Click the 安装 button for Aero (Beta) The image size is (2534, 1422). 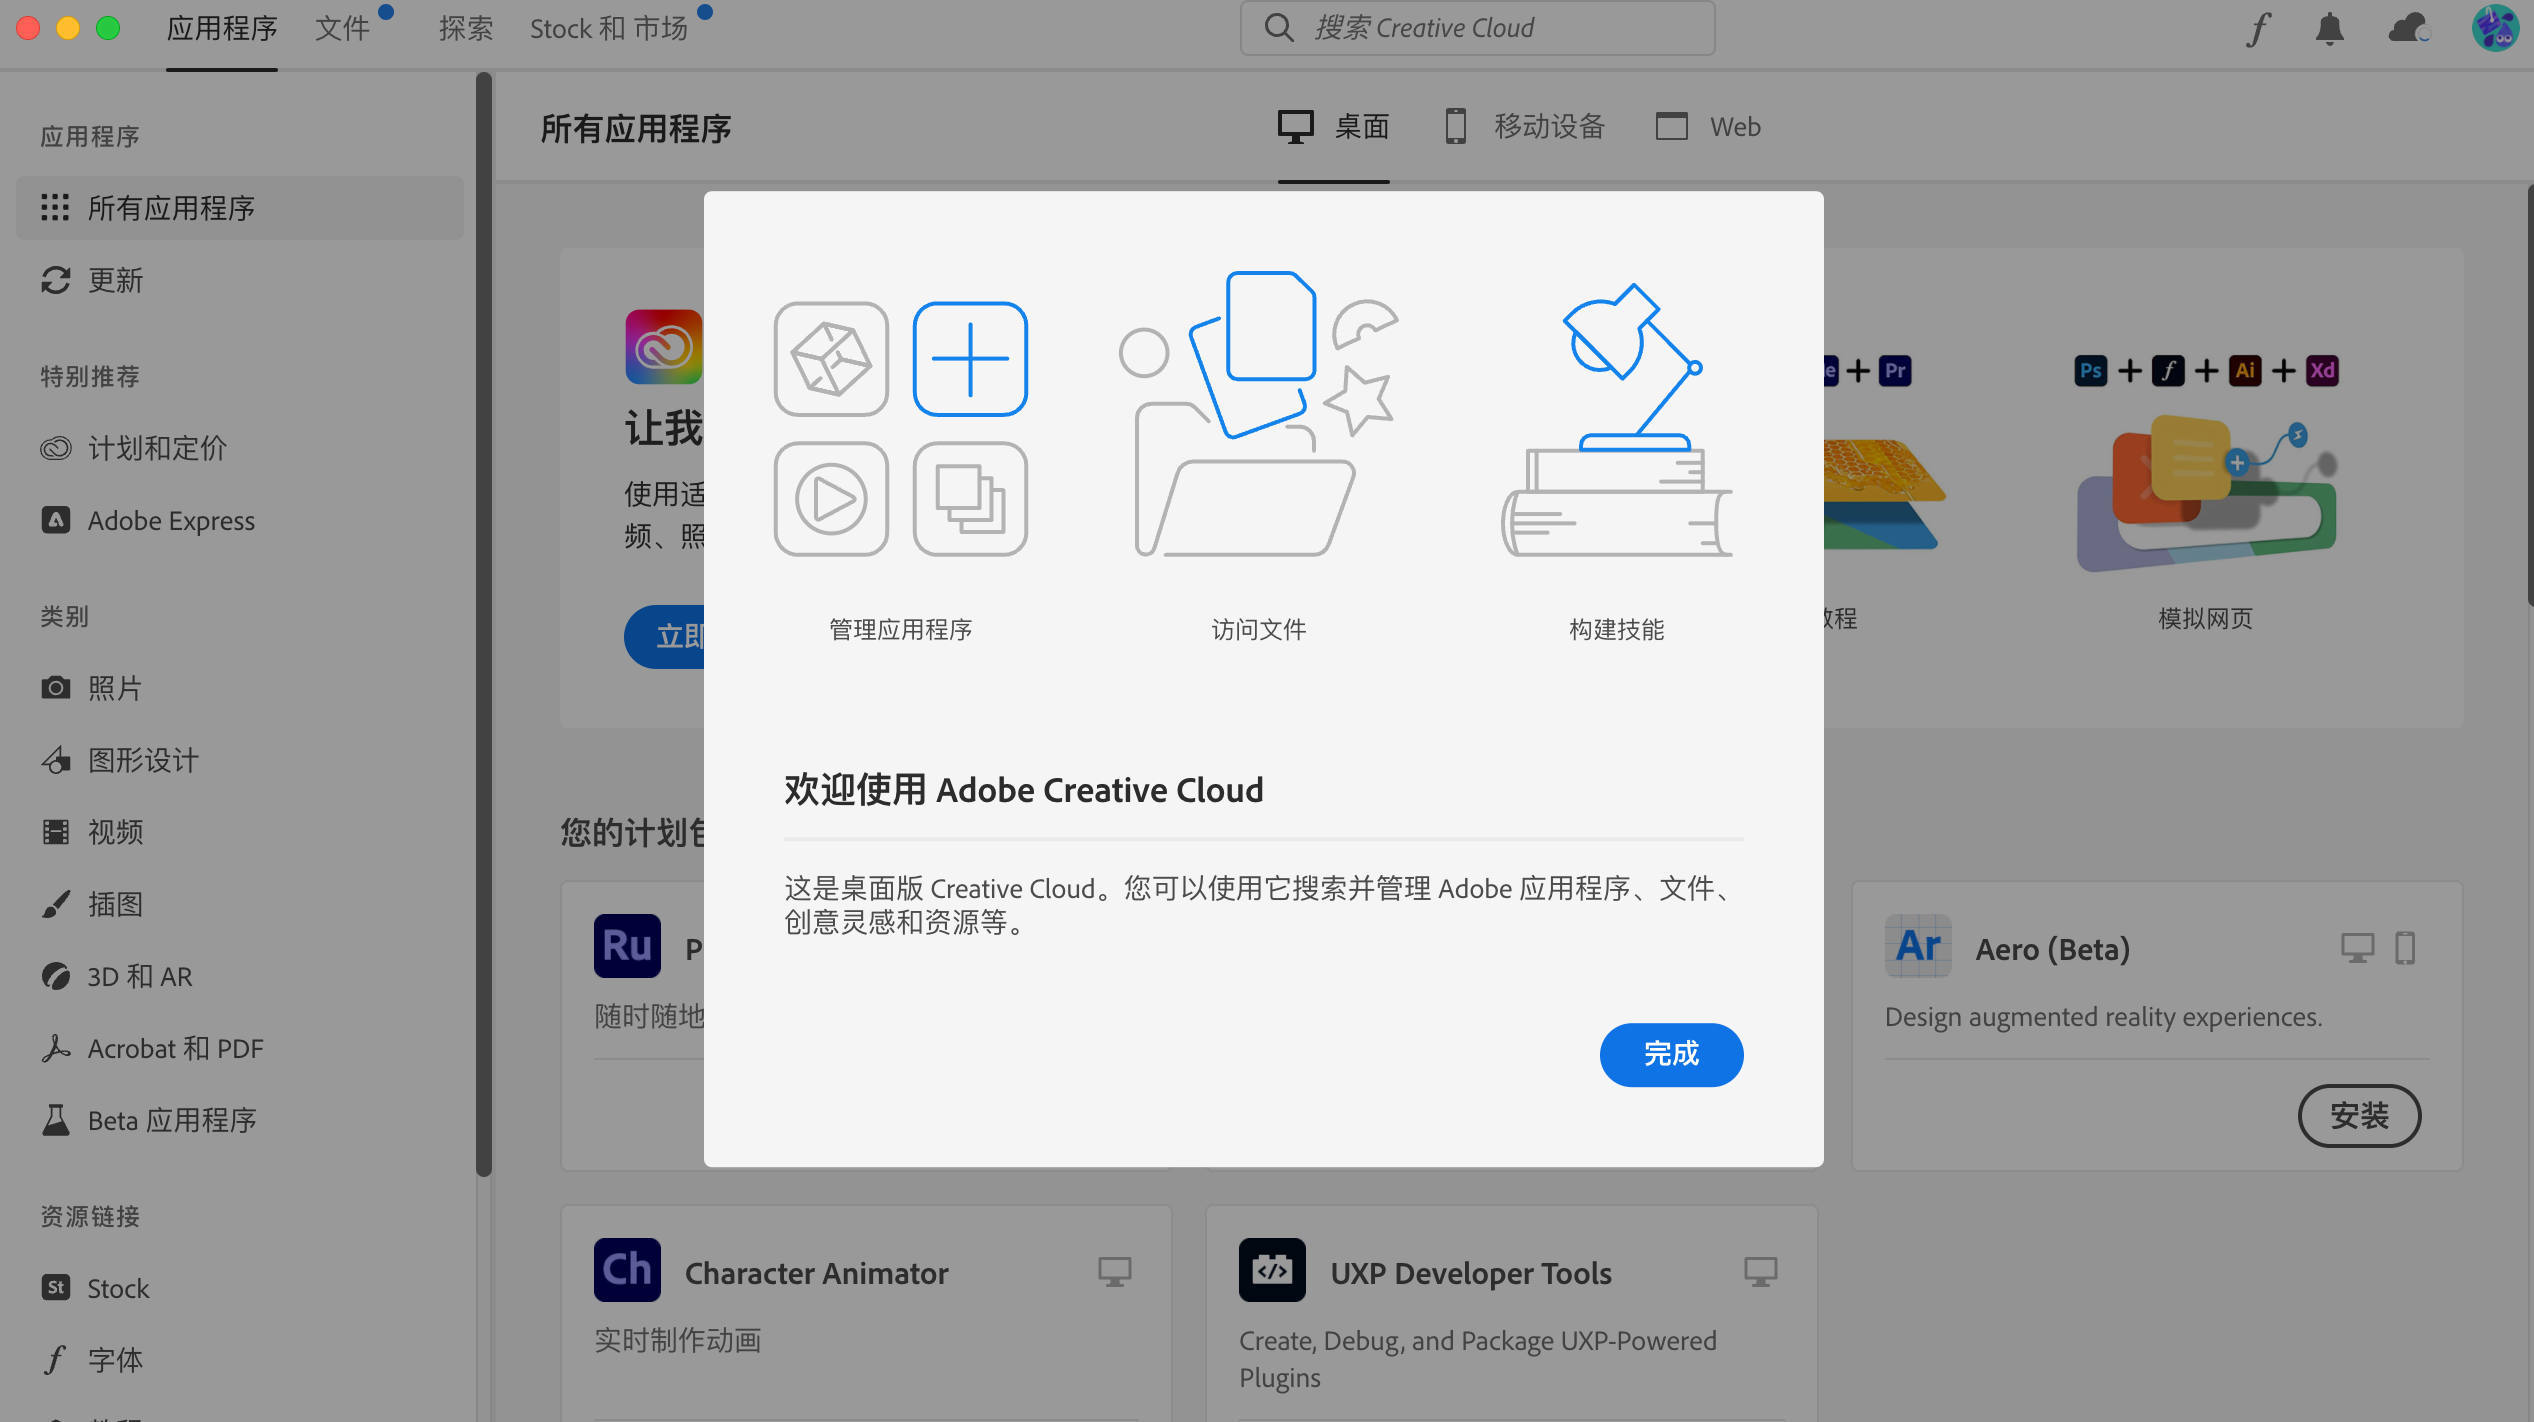[2359, 1116]
